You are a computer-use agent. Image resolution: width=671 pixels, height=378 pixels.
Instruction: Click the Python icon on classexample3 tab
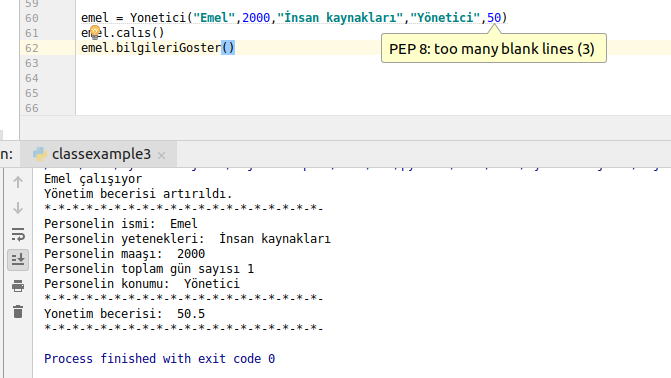click(40, 154)
